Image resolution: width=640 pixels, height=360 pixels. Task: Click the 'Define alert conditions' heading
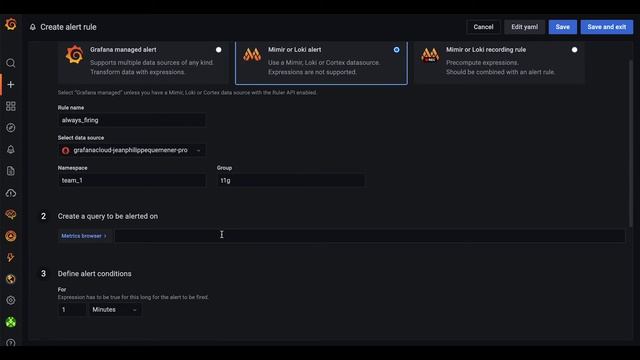click(x=95, y=274)
